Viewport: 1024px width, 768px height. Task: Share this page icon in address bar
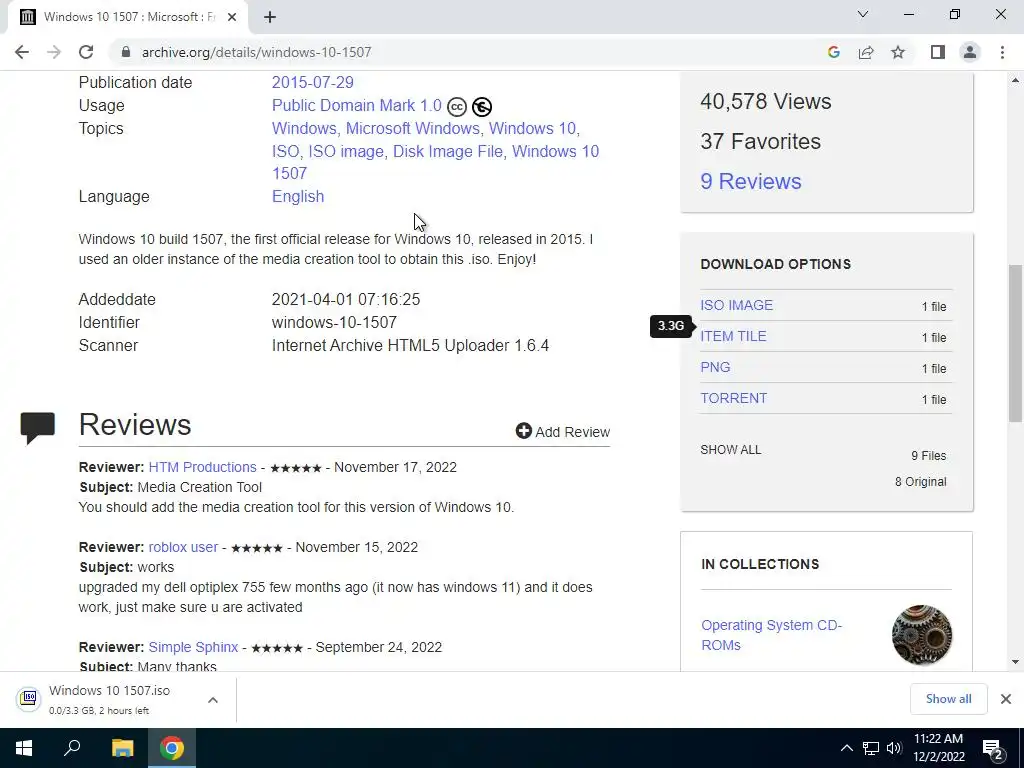tap(866, 52)
